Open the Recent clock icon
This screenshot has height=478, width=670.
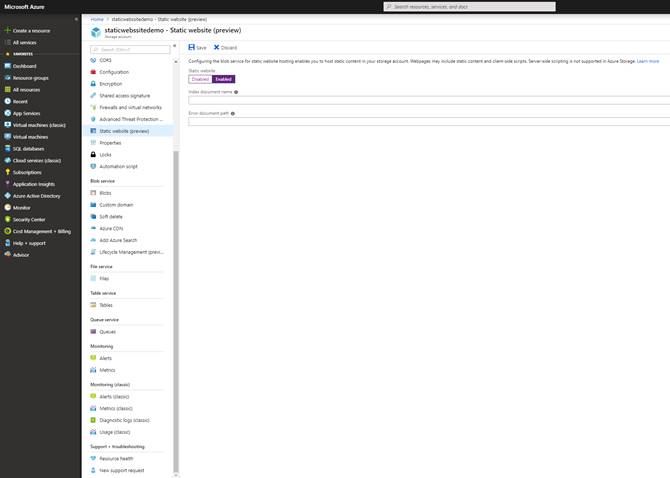(x=7, y=101)
